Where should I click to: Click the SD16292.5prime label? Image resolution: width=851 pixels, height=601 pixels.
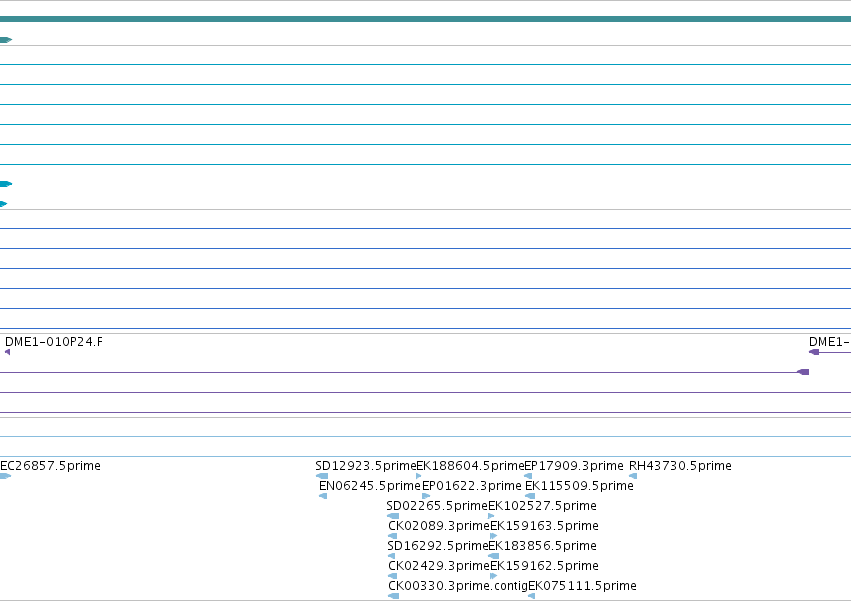click(x=437, y=546)
